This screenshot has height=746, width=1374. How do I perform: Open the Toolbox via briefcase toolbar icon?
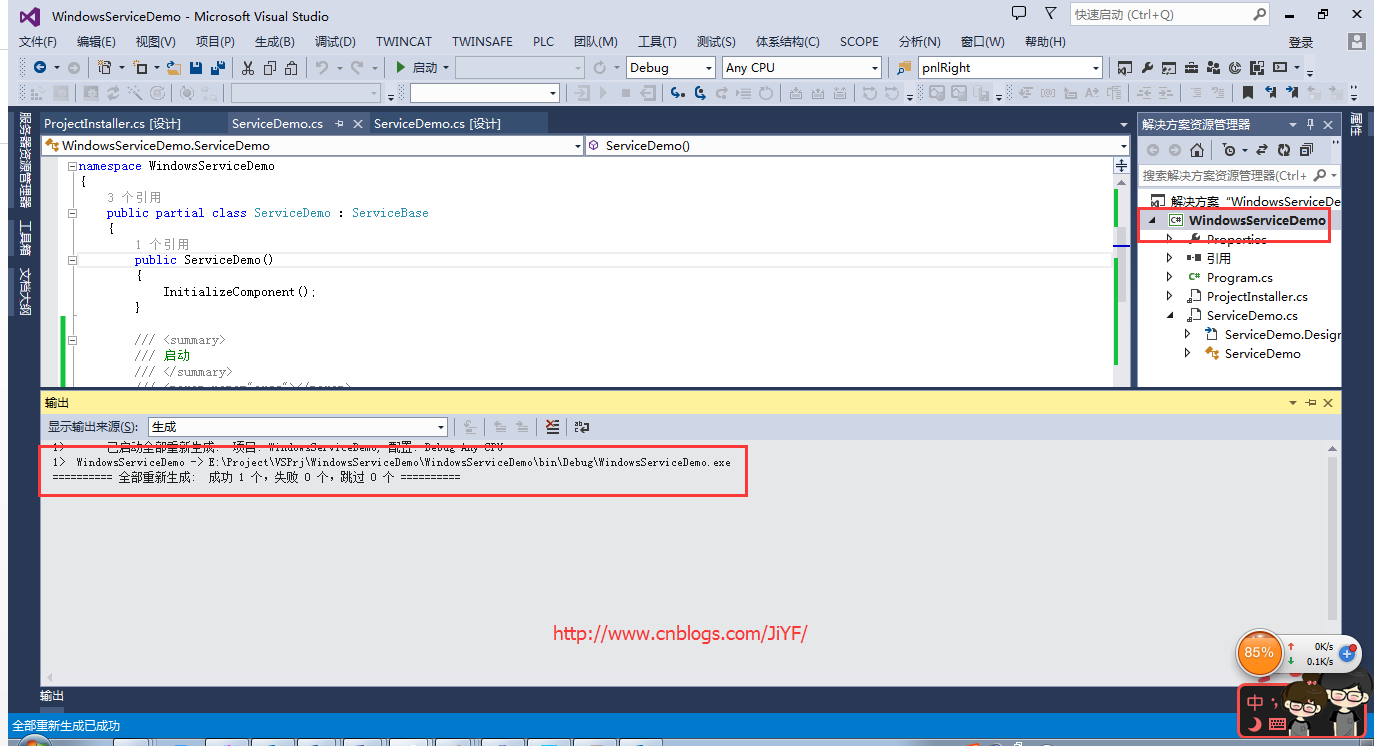1191,68
